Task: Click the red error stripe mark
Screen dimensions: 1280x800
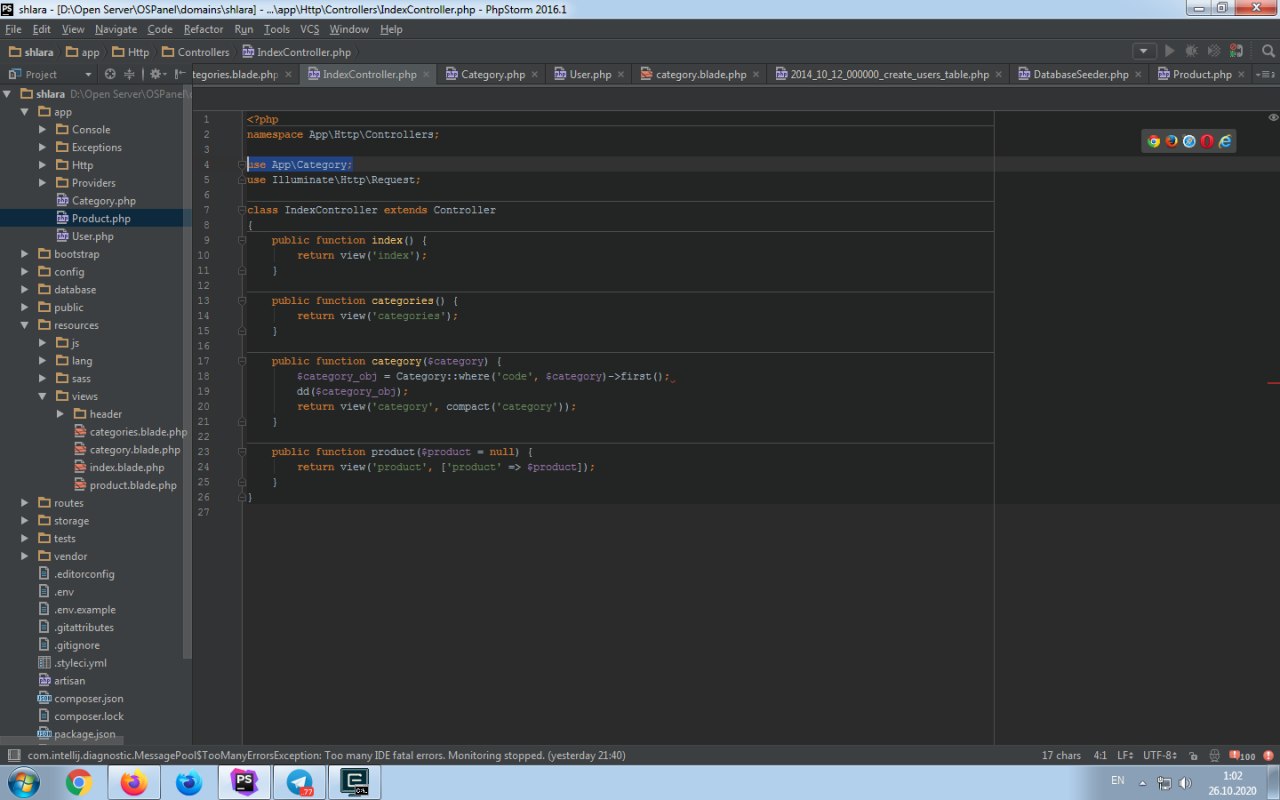Action: click(x=1273, y=383)
